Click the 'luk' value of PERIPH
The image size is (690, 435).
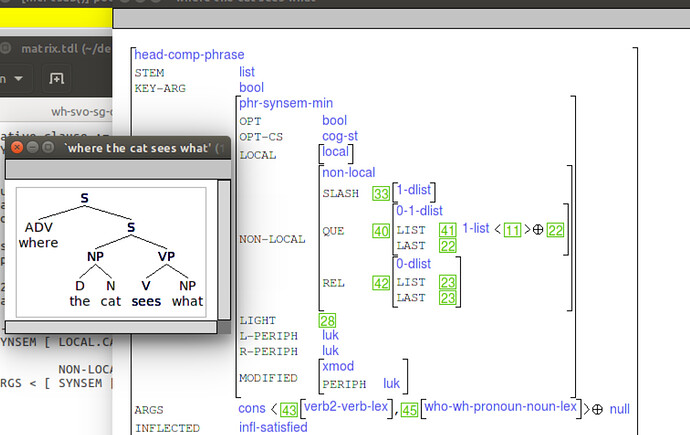tap(391, 384)
